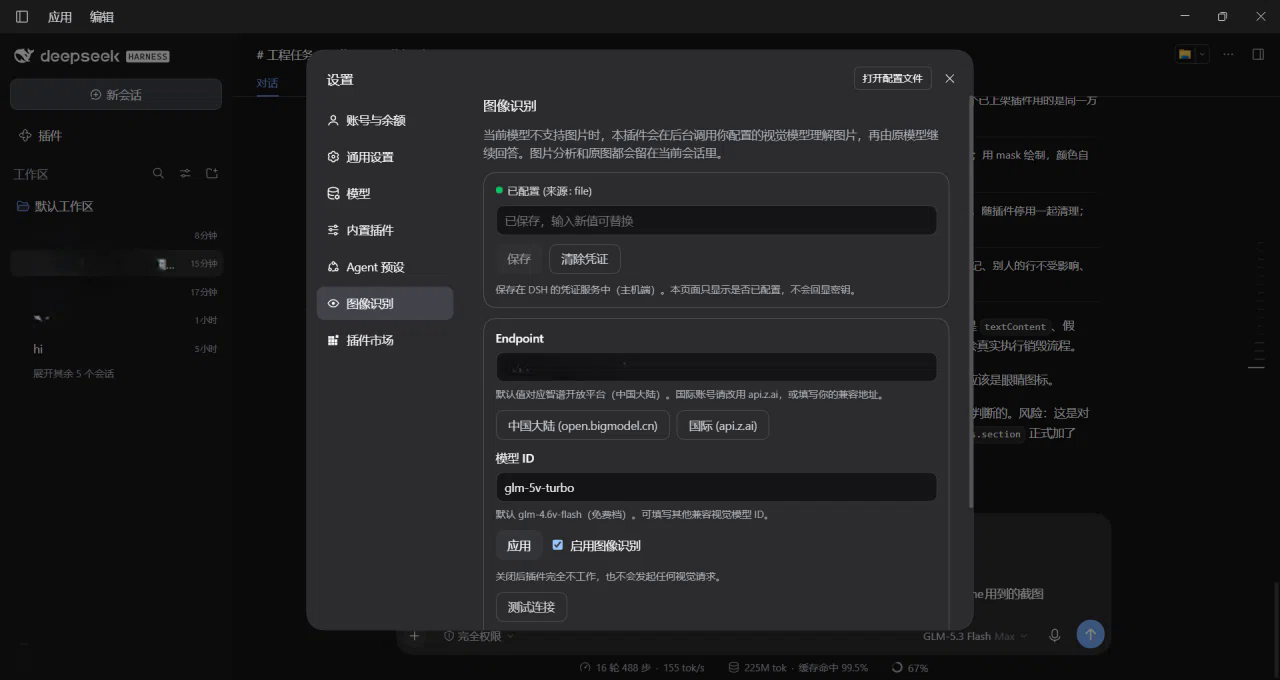Click the 应用 apply button
Viewport: 1280px width, 680px height.
point(519,545)
